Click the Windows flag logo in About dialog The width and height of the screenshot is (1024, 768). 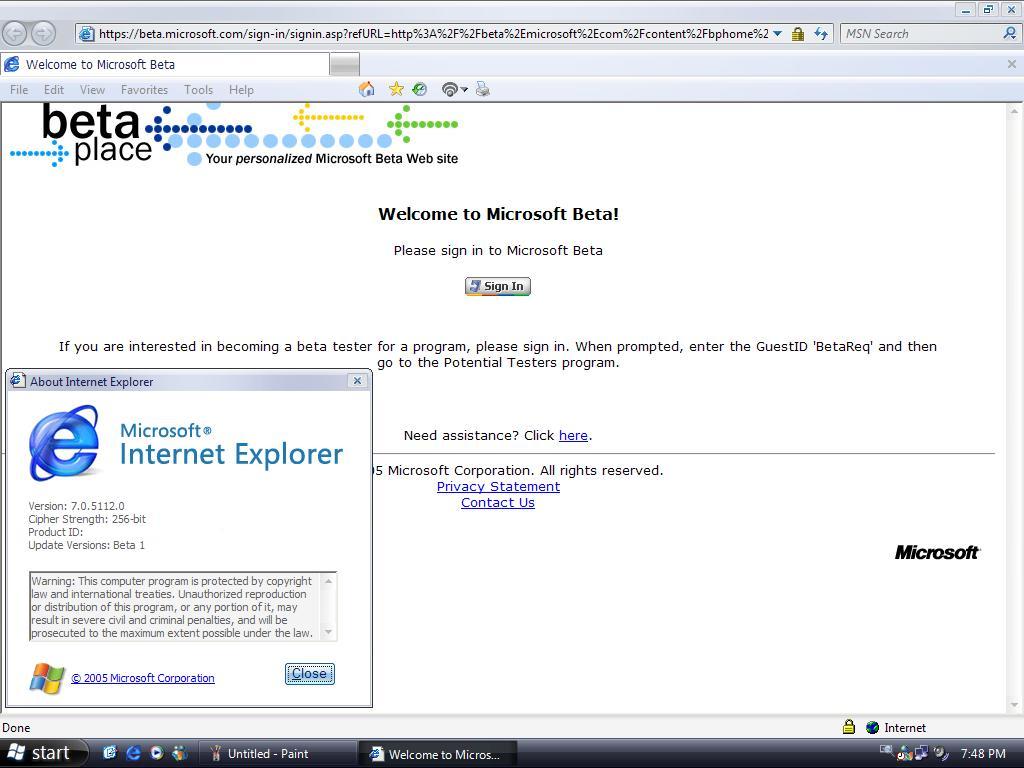coord(47,678)
